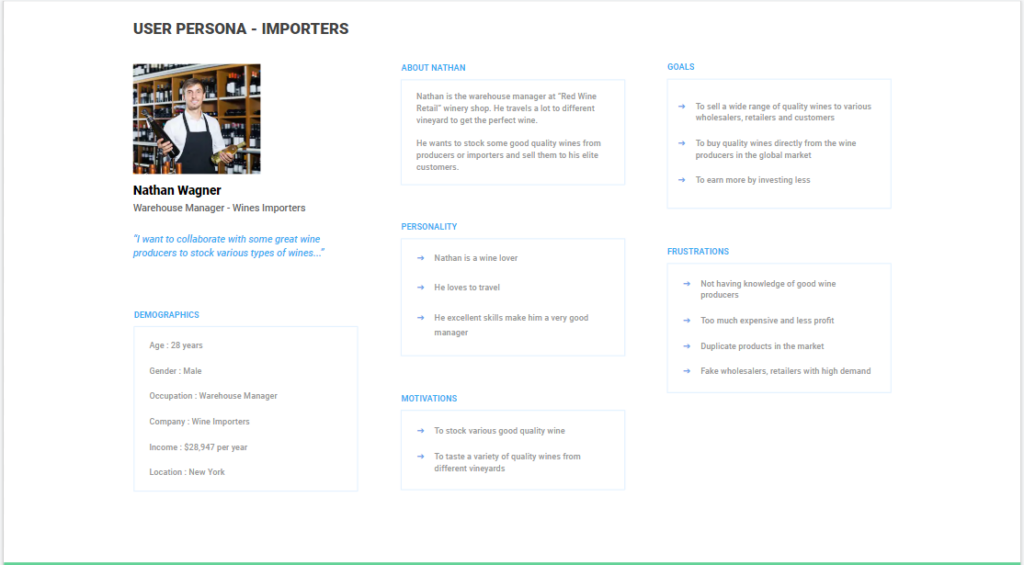Click arrow bullet beside 'Too much expensive'
Screen dimensions: 1024x565
click(687, 320)
